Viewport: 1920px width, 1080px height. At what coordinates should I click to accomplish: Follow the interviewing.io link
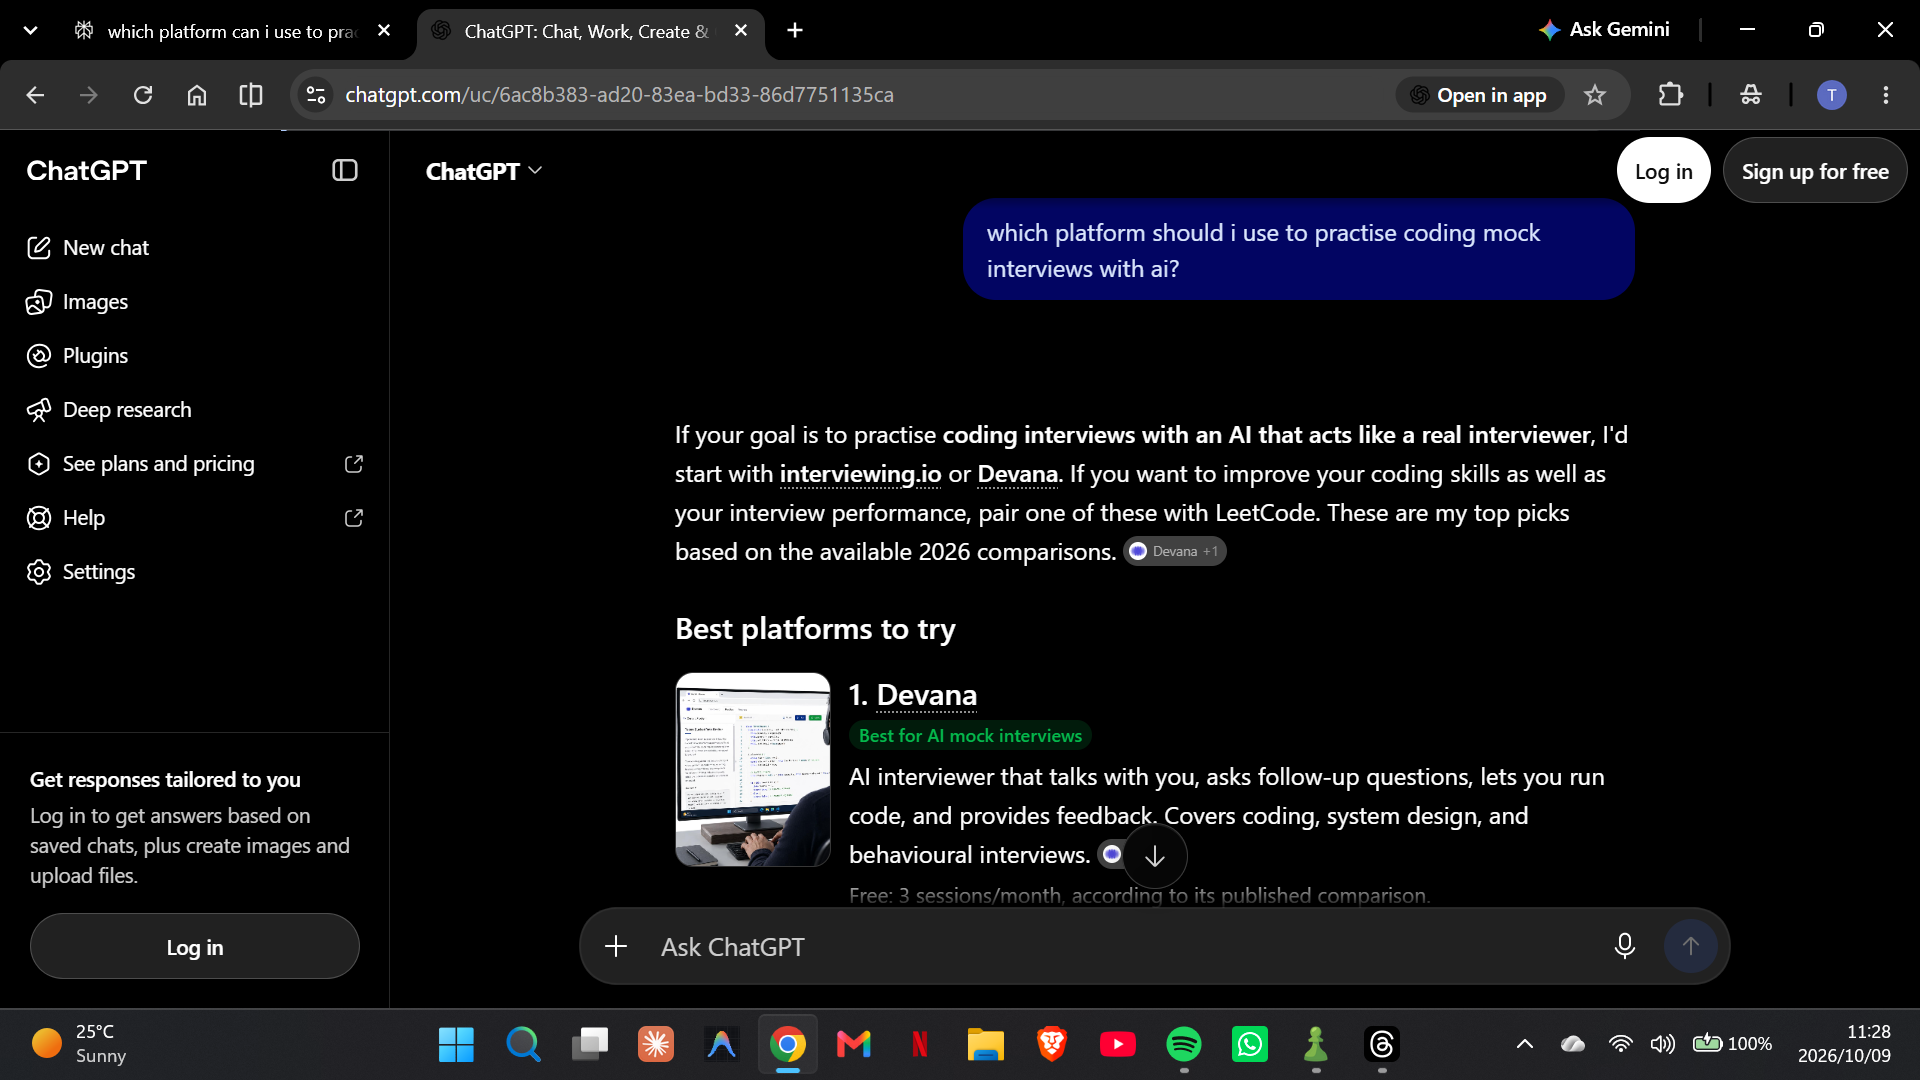click(860, 474)
